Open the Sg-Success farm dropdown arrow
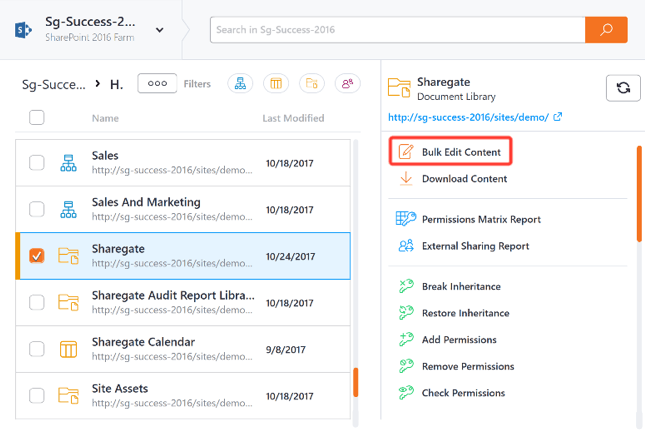Image resolution: width=645 pixels, height=434 pixels. click(x=160, y=30)
